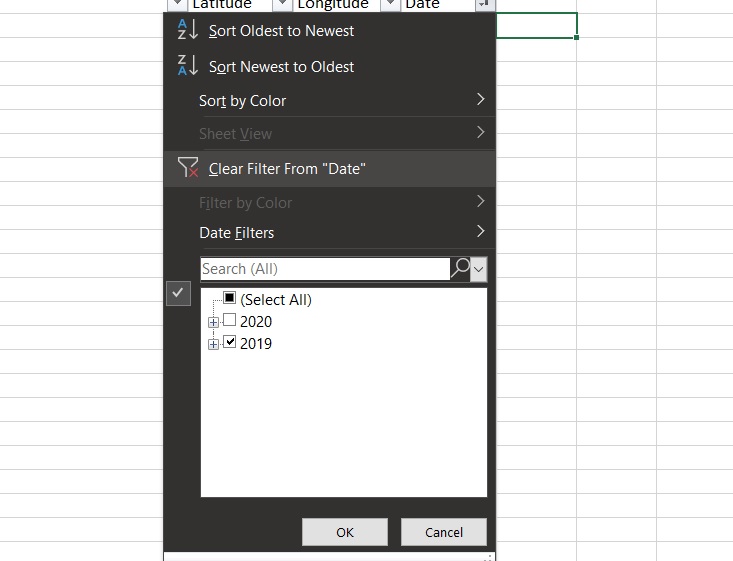Click into the Search (All) field

pyautogui.click(x=324, y=269)
